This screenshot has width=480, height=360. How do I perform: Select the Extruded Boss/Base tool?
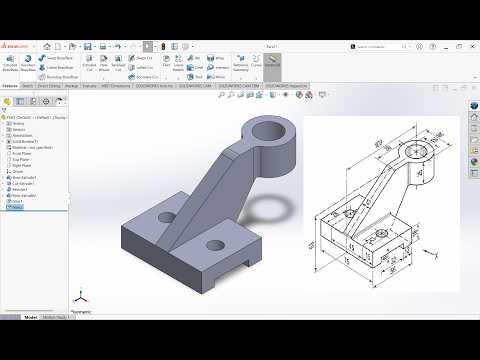pos(10,63)
